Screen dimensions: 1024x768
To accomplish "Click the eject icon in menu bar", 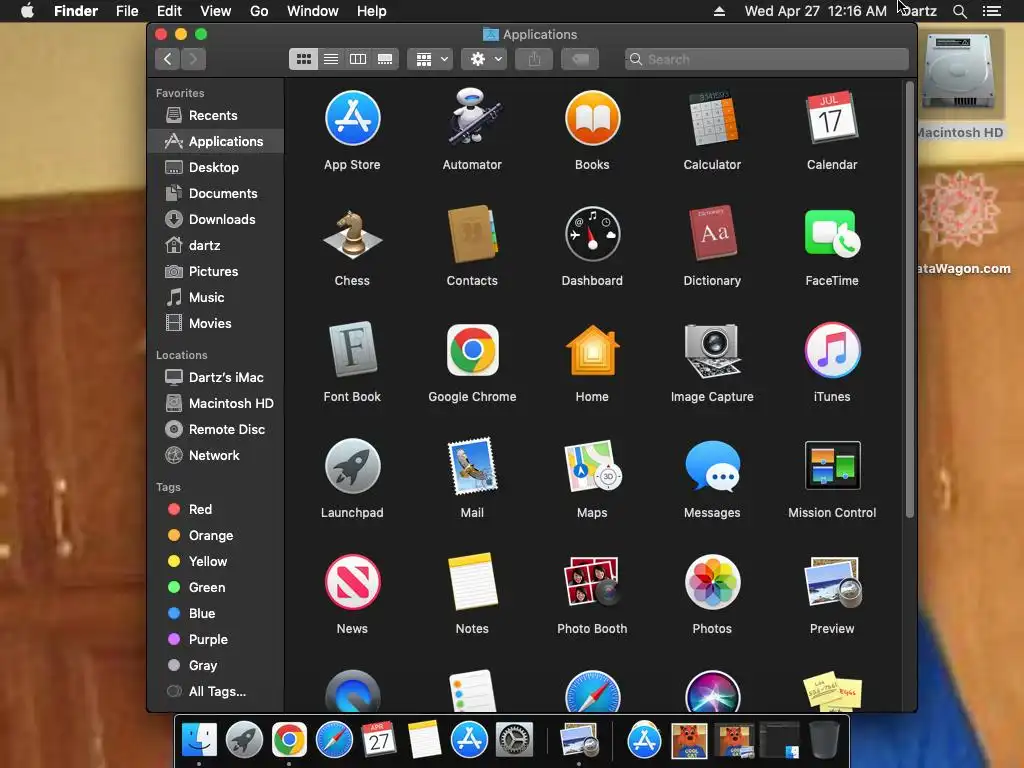I will [x=719, y=11].
